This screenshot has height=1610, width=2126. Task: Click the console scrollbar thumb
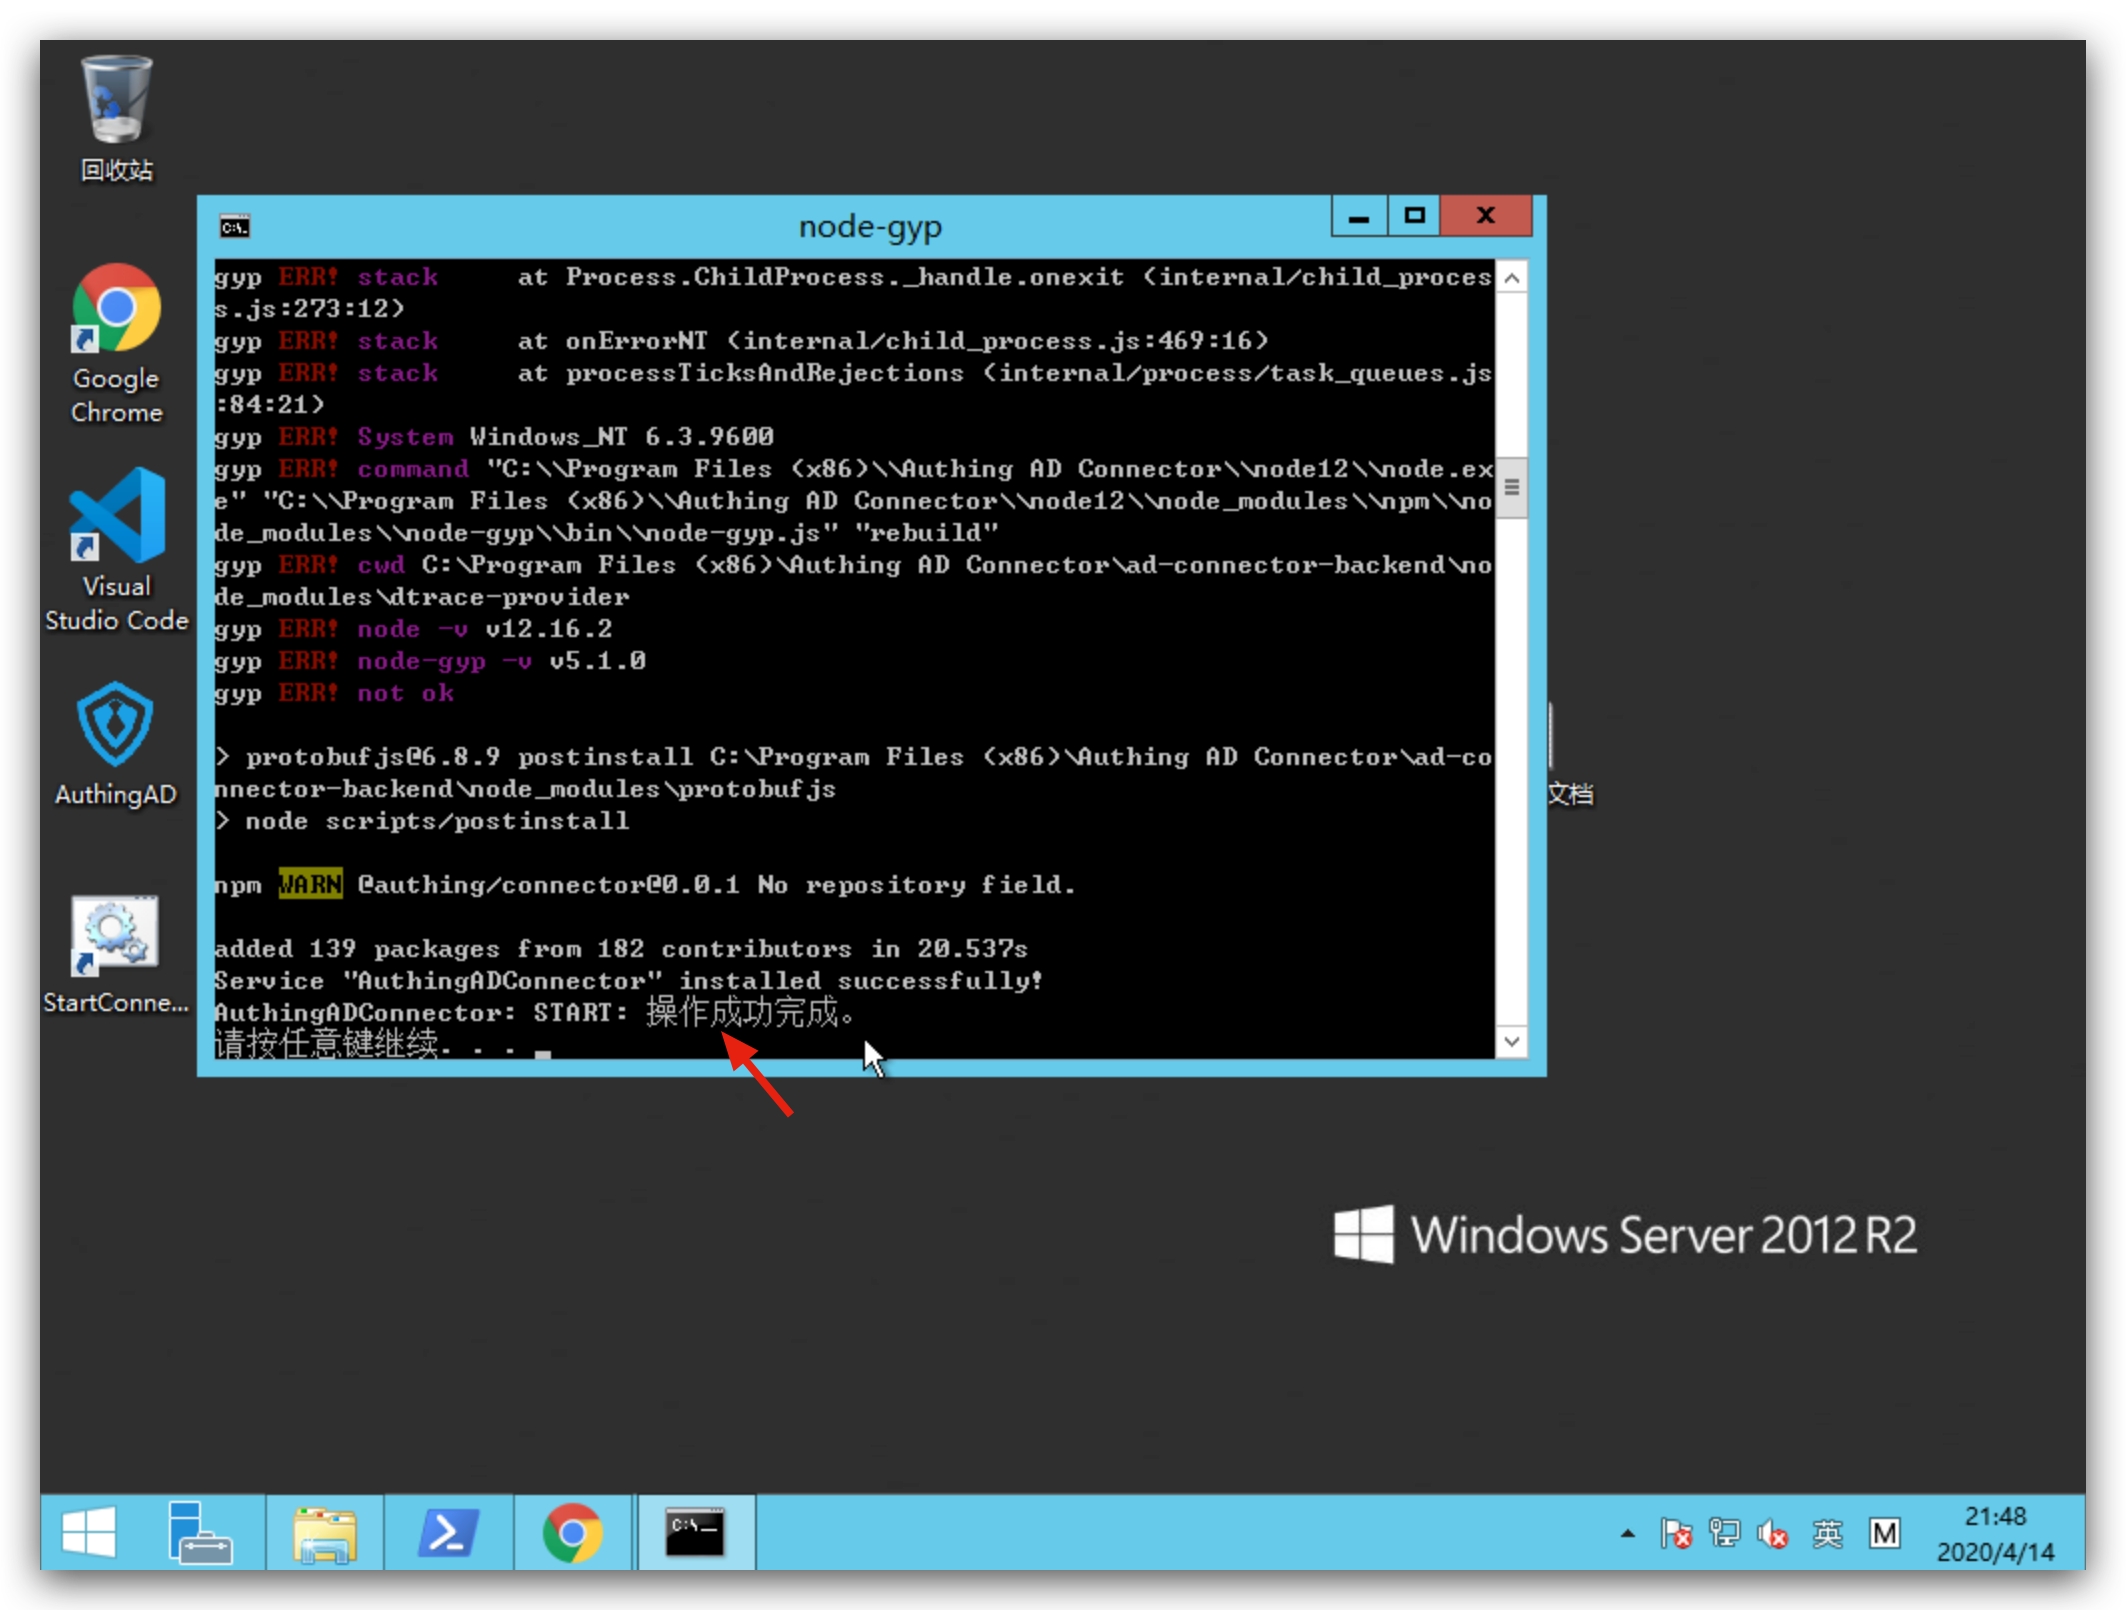tap(1511, 488)
